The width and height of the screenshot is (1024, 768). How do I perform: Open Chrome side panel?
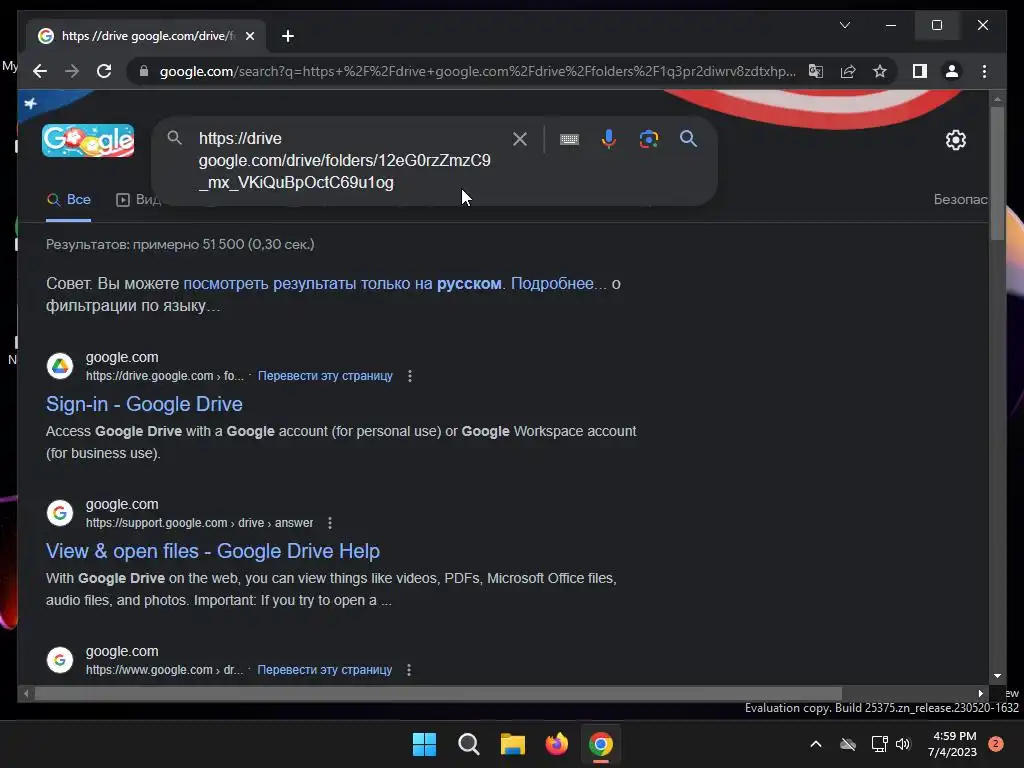(920, 71)
